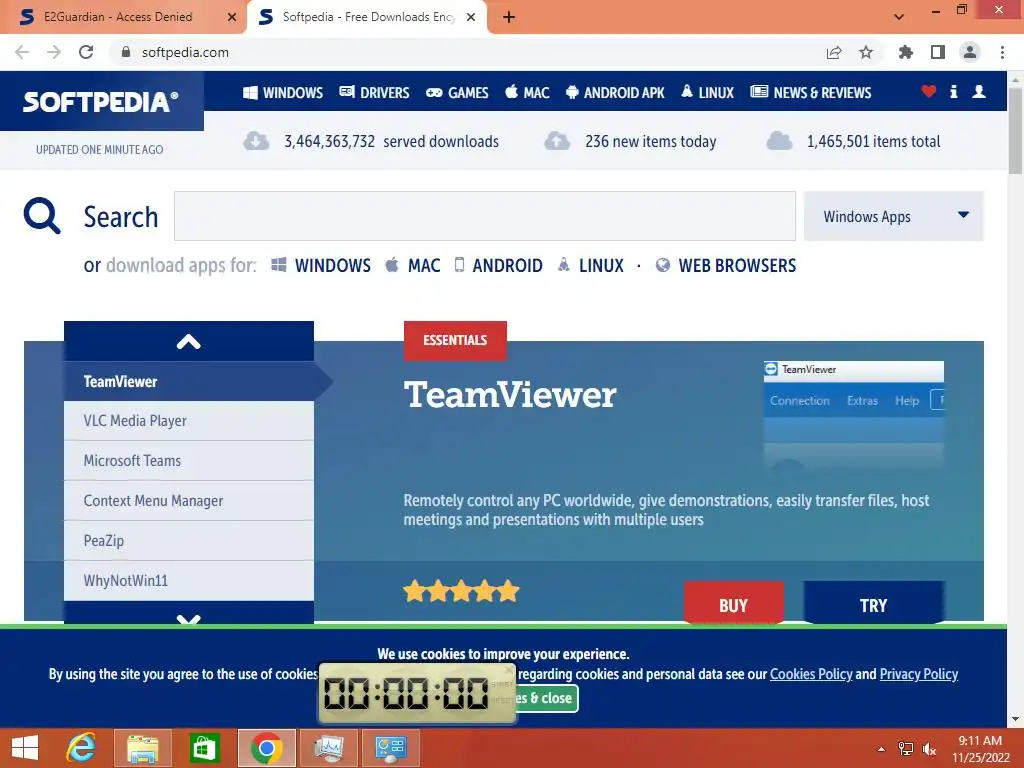
Task: Open the News & Reviews section
Action: point(811,93)
